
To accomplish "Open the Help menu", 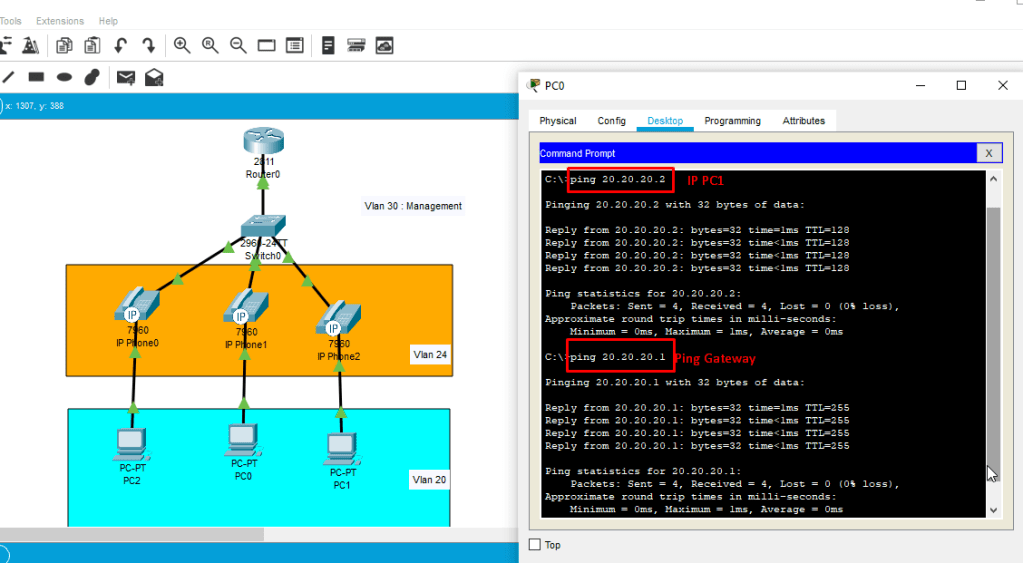I will pyautogui.click(x=108, y=21).
